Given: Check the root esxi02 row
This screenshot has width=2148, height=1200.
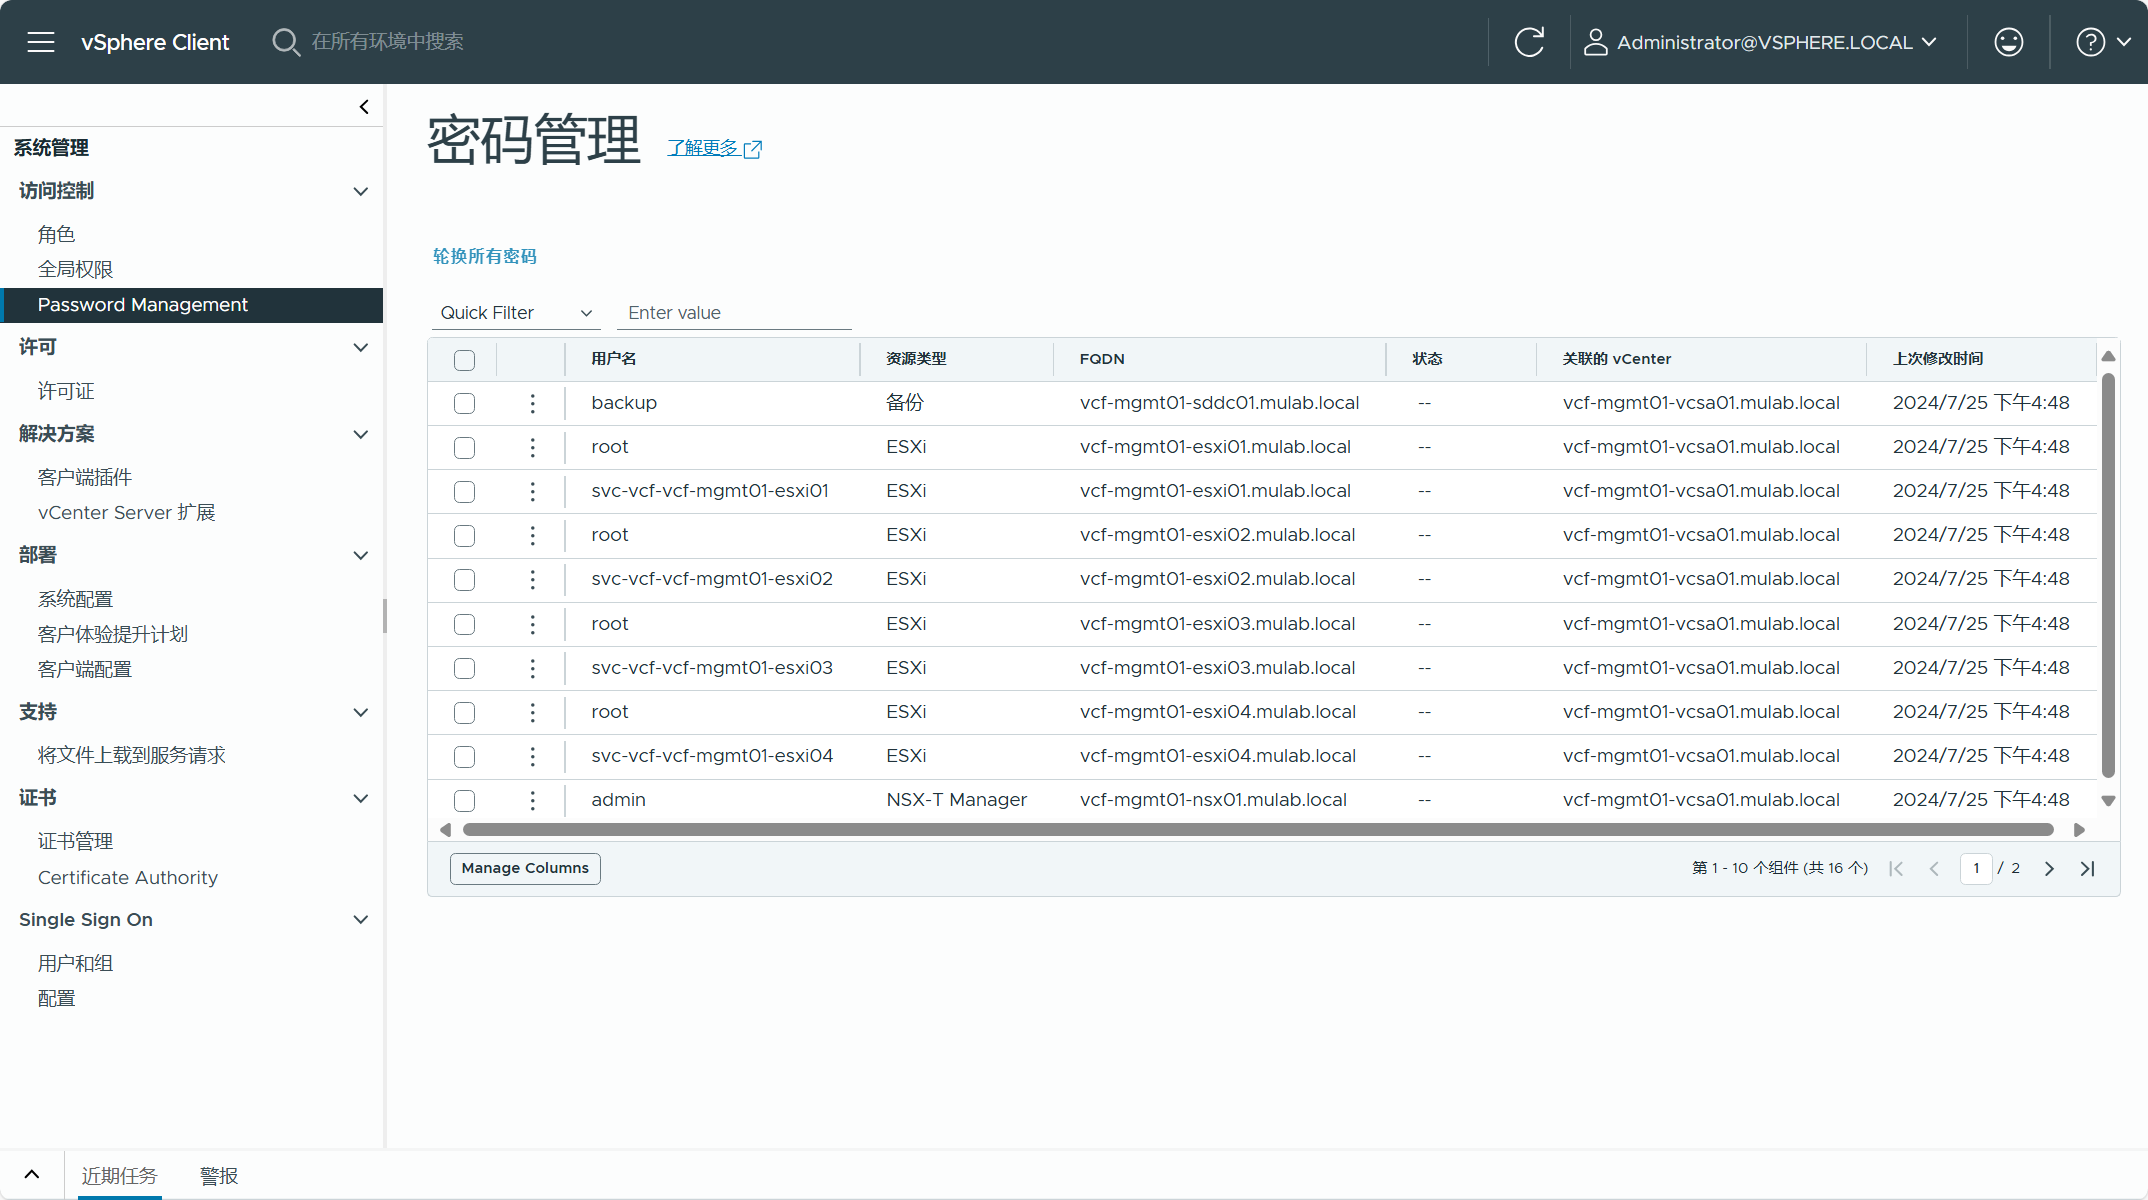Looking at the screenshot, I should tap(464, 535).
